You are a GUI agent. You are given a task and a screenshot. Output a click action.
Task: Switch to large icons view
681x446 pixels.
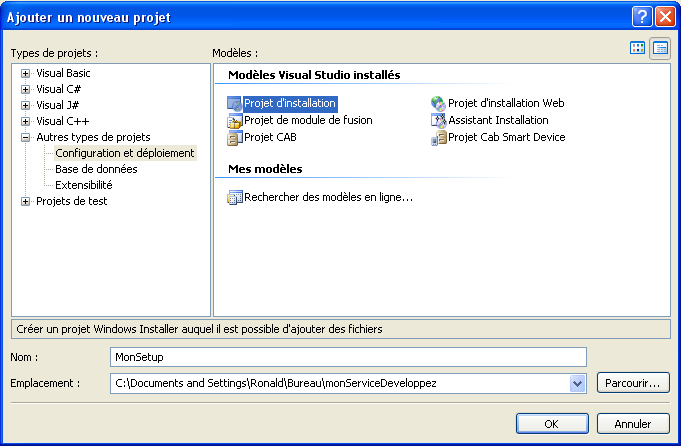coord(638,48)
